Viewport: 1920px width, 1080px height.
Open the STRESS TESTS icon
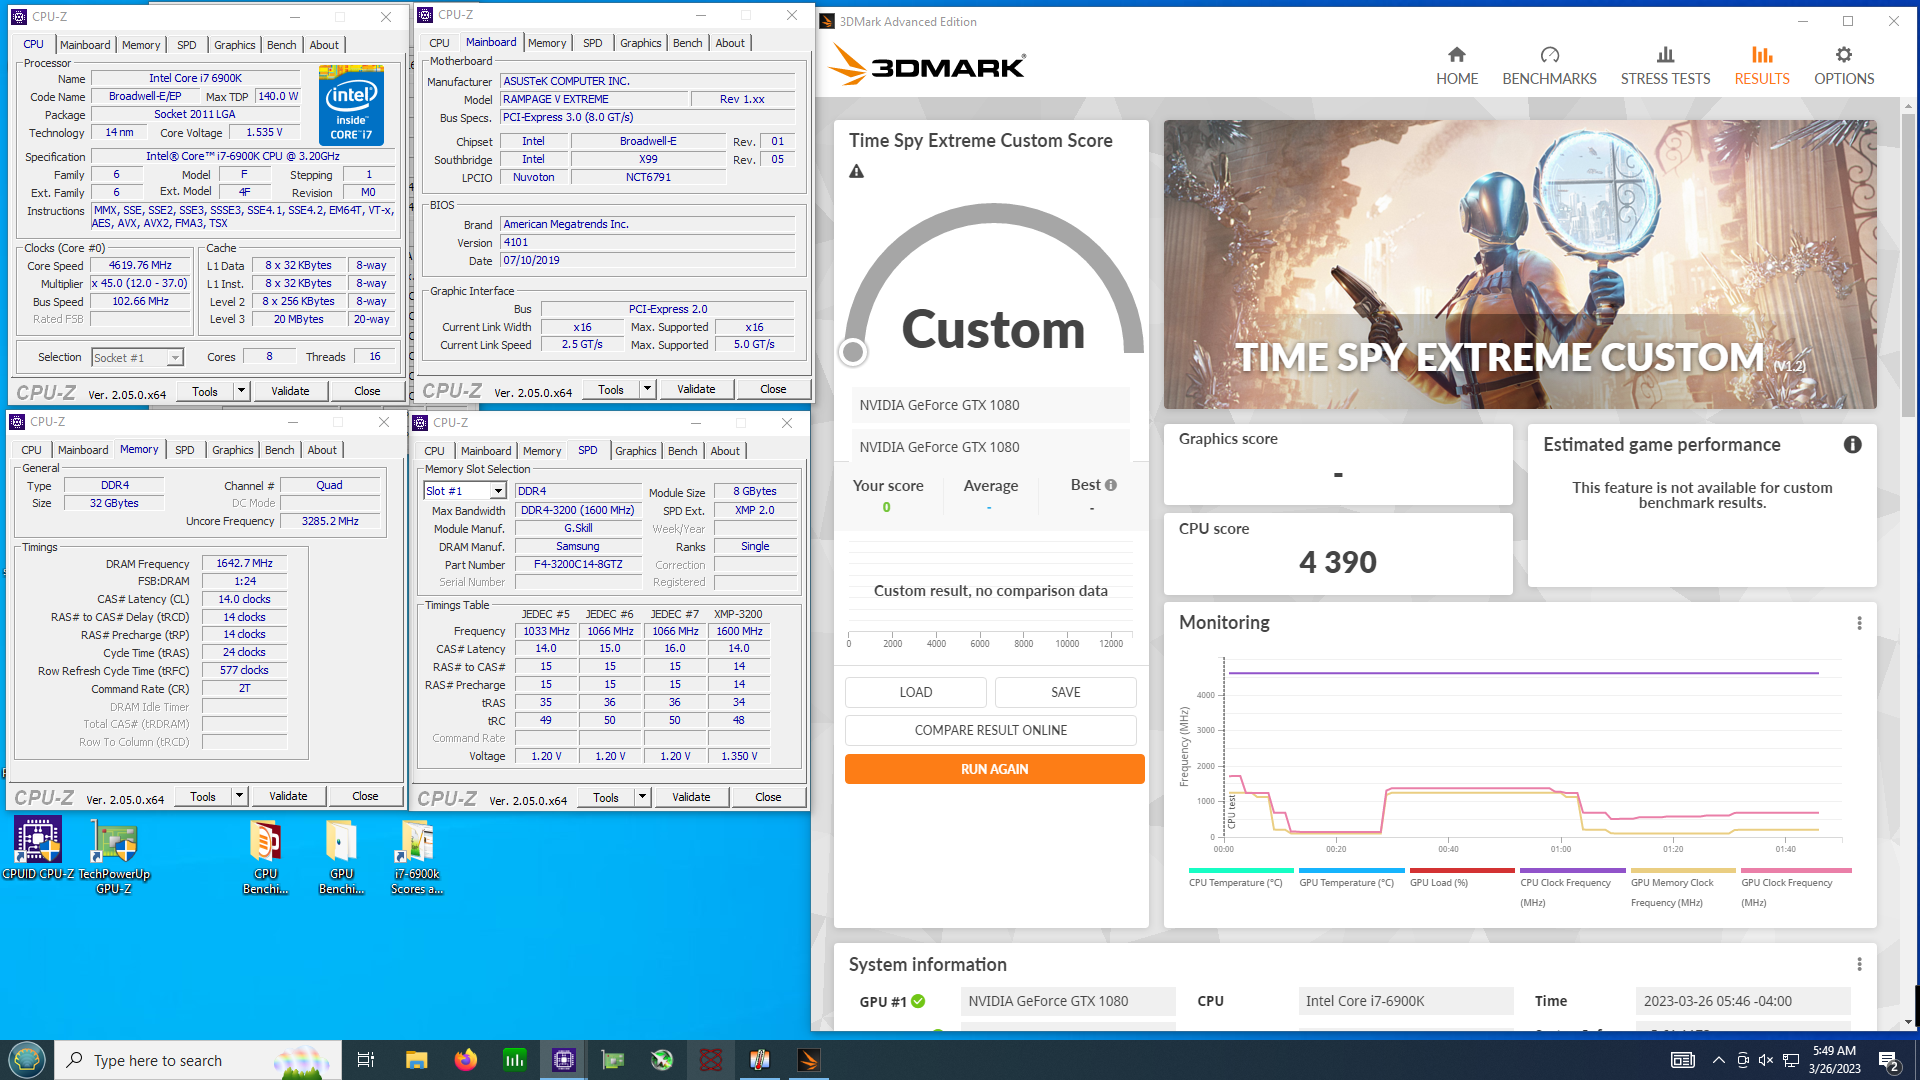[1665, 55]
